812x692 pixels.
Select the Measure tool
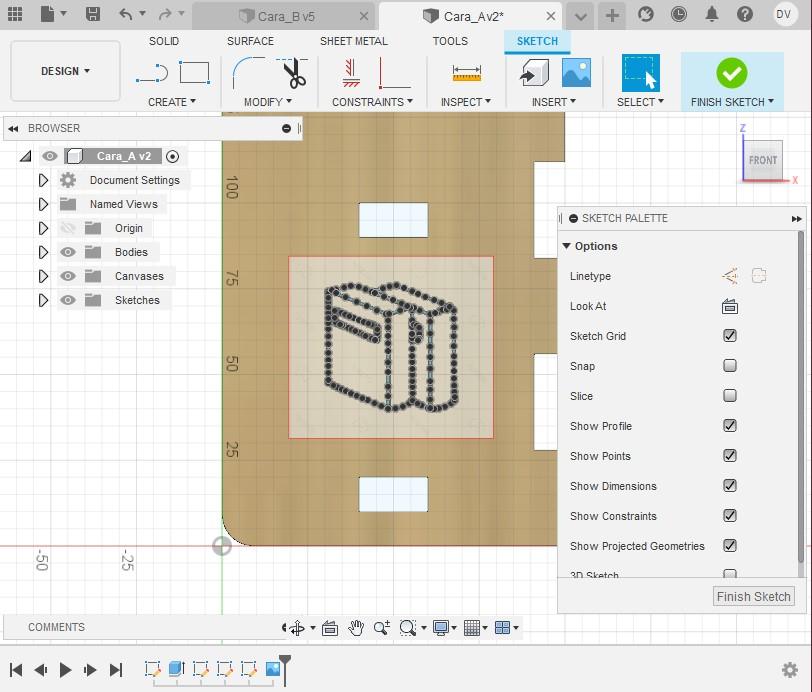tap(467, 73)
